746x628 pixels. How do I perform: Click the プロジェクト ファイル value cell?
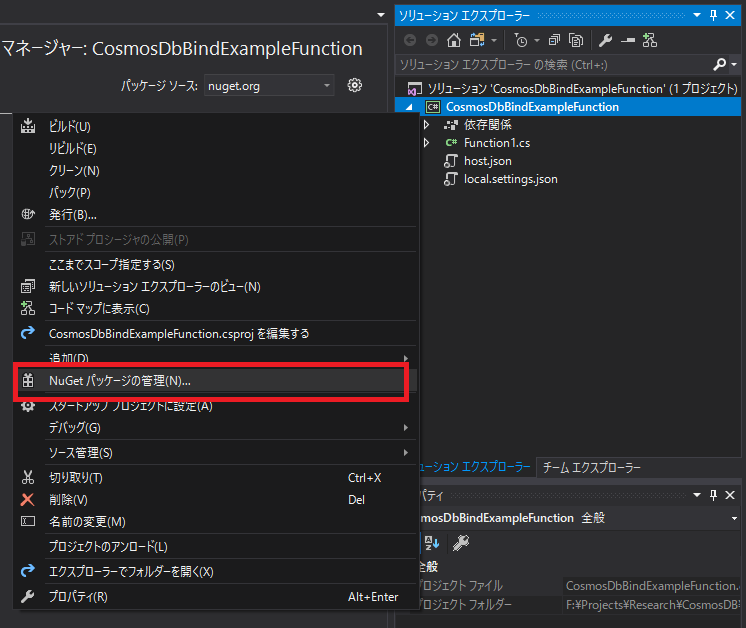click(x=652, y=586)
